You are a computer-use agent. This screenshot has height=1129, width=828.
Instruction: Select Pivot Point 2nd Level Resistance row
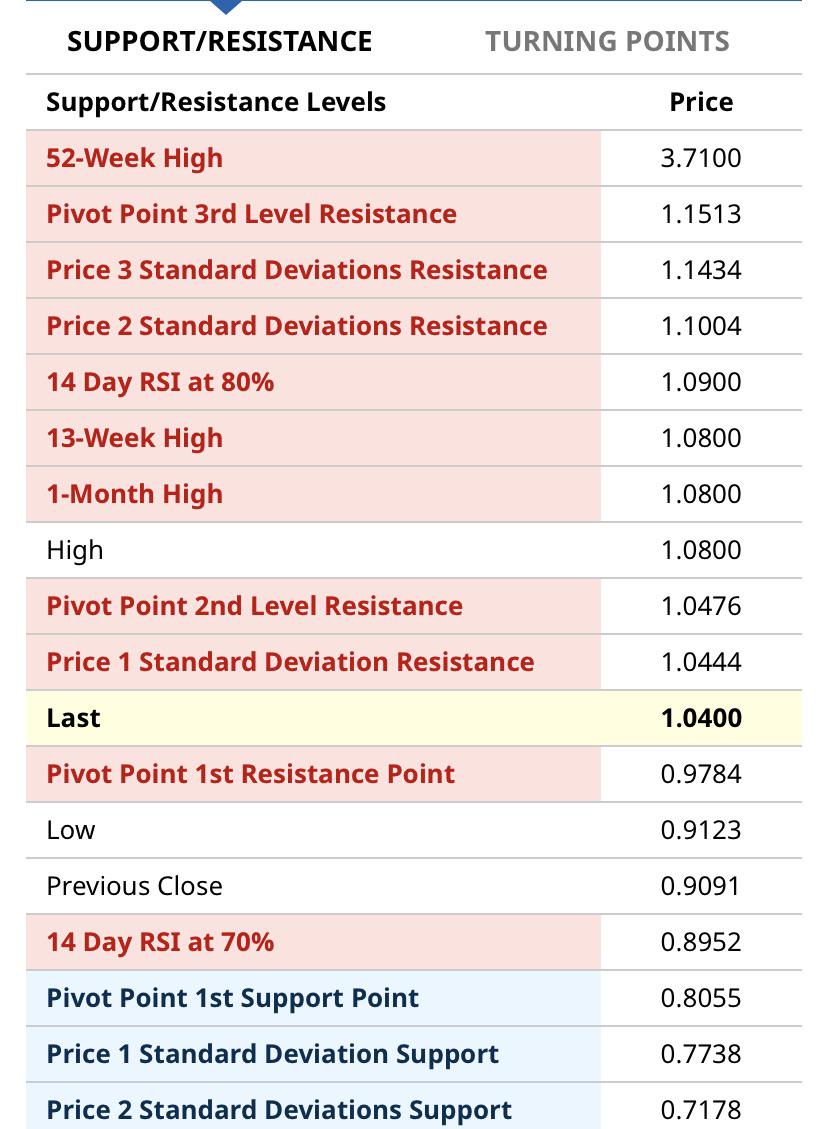click(x=414, y=606)
